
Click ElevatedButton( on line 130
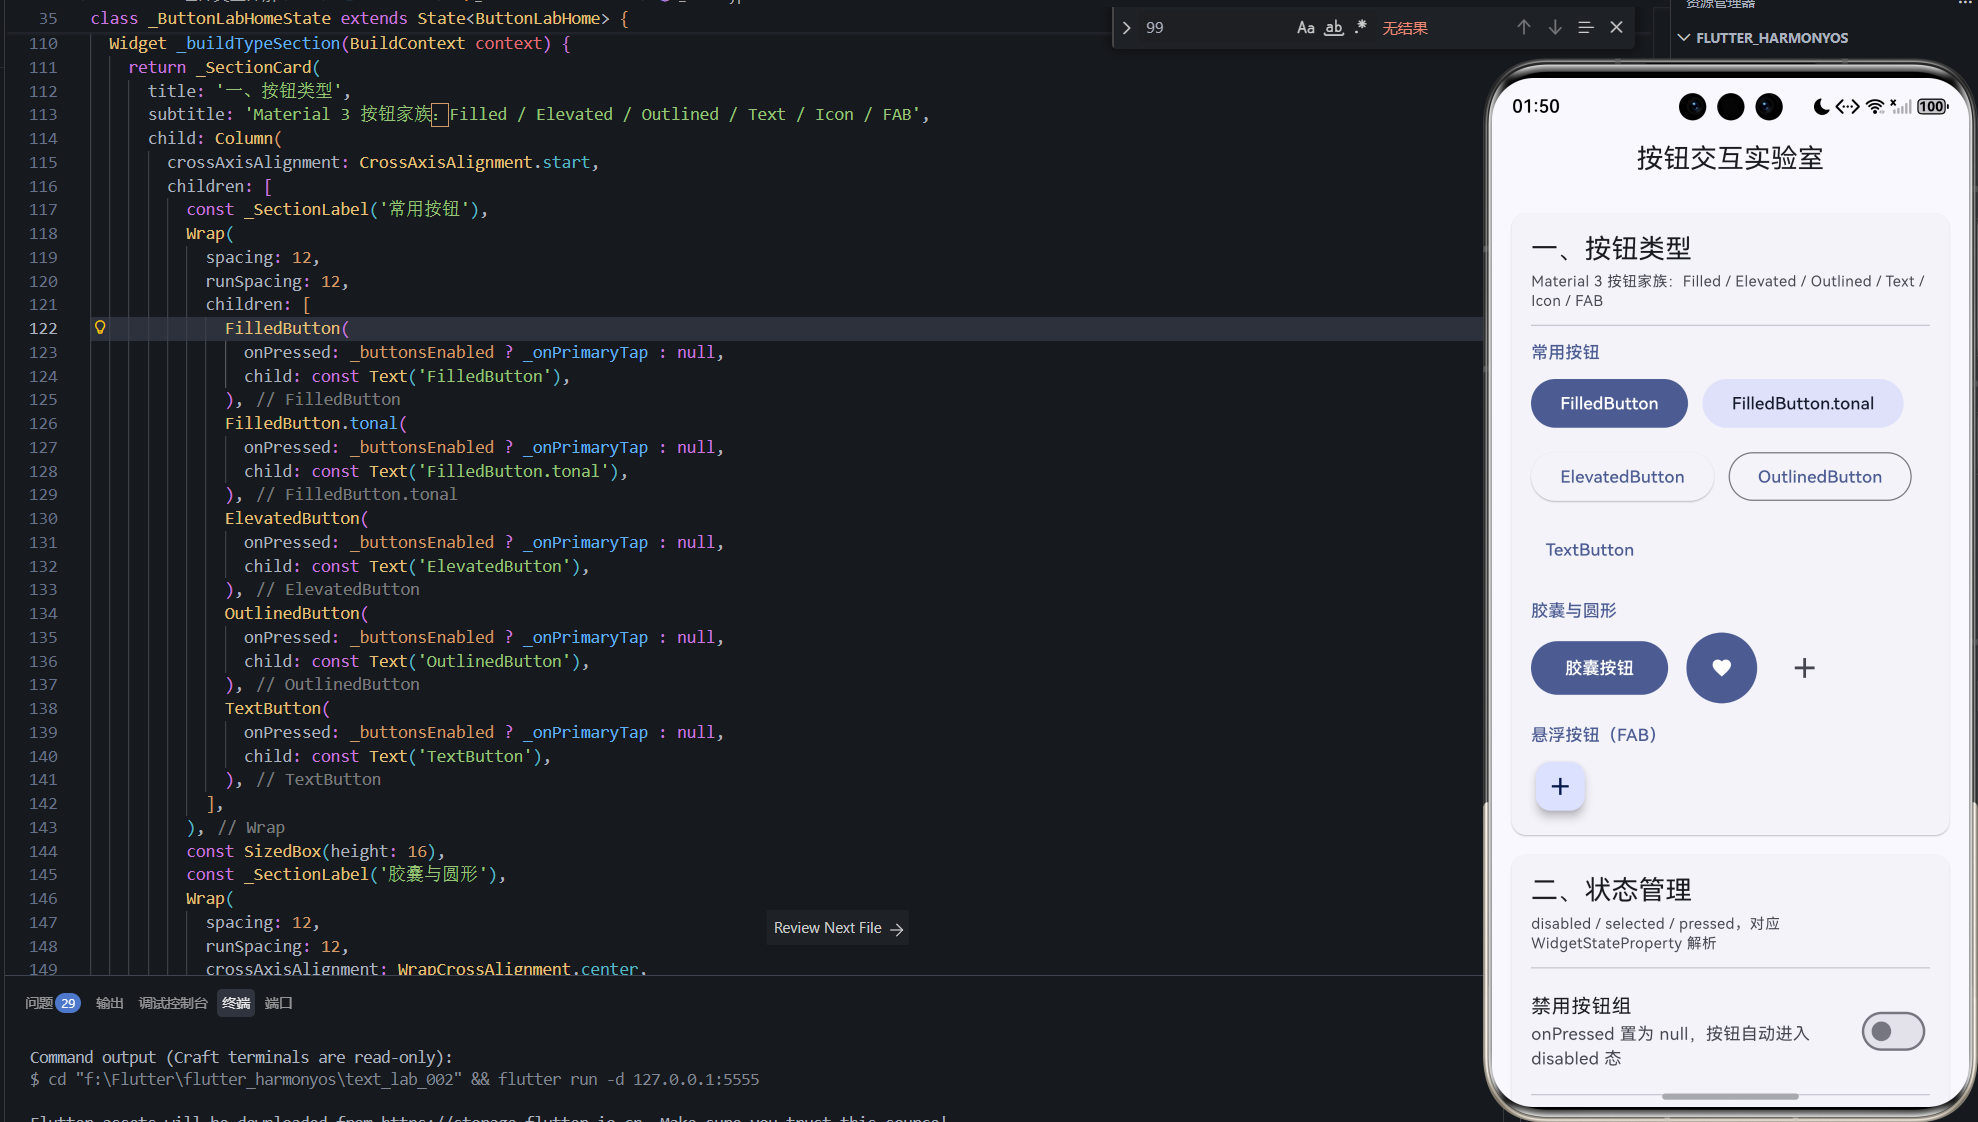(x=296, y=518)
